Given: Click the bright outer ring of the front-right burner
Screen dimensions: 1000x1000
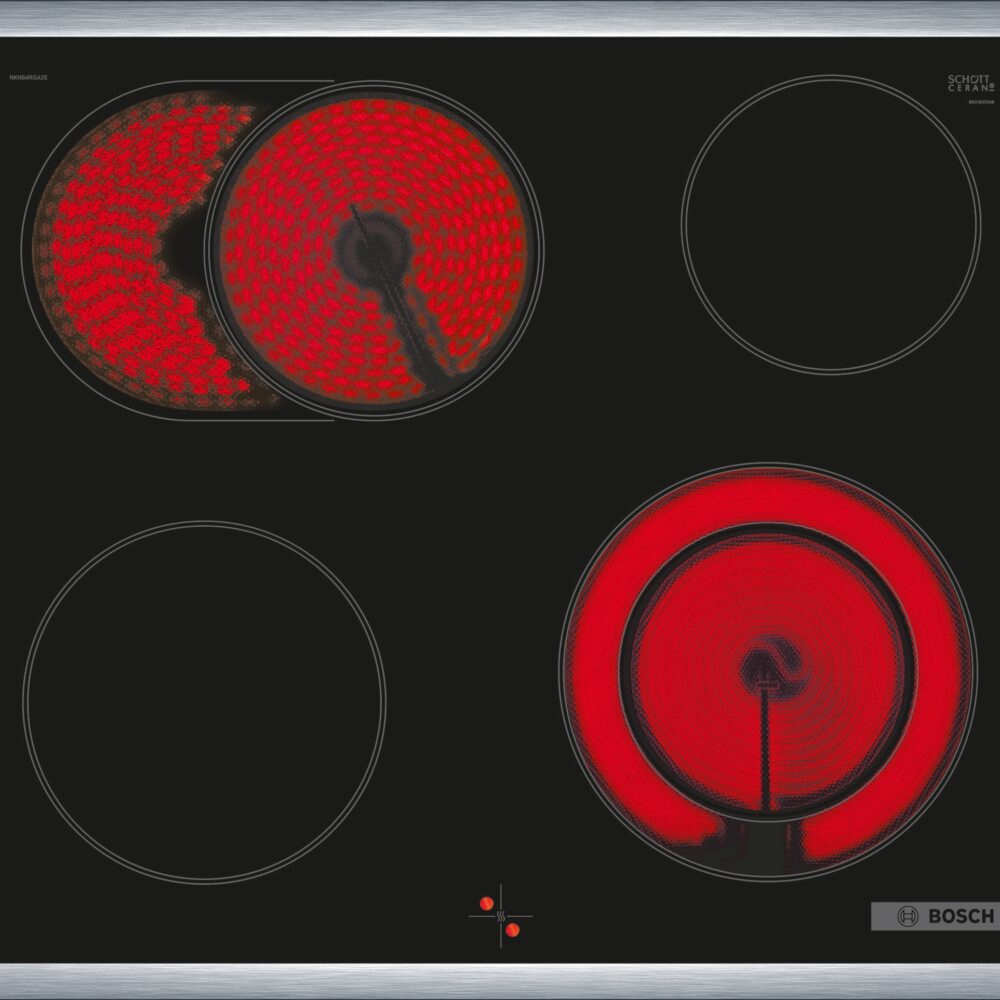Looking at the screenshot, I should [768, 498].
